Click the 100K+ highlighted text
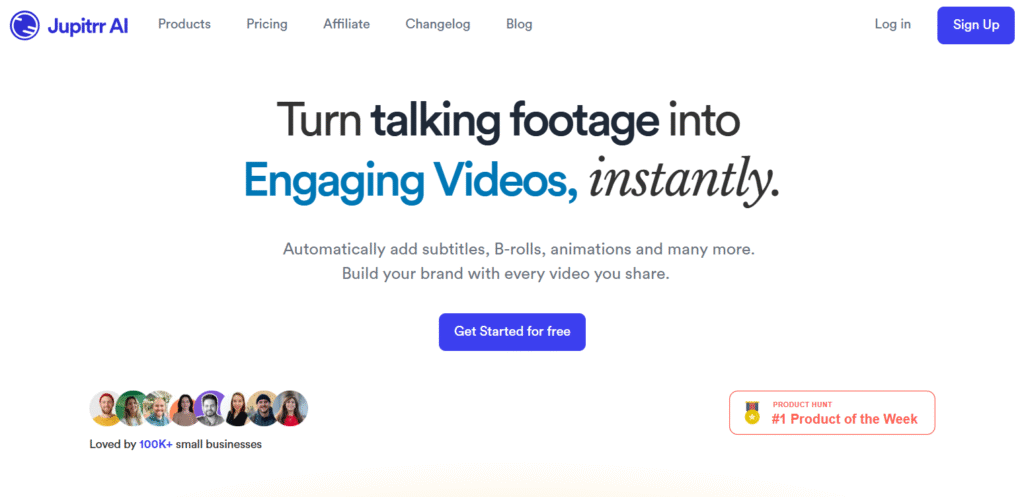Screen dimensions: 1024x497 coord(156,445)
